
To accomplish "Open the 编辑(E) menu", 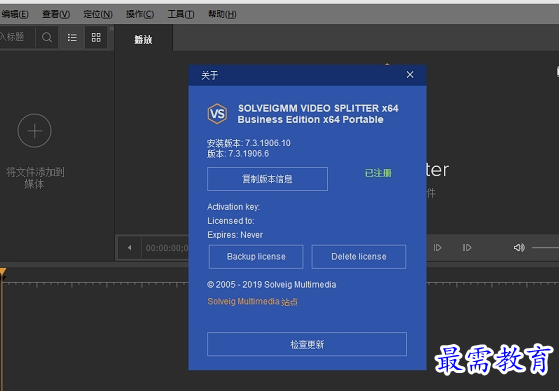I will (x=15, y=14).
